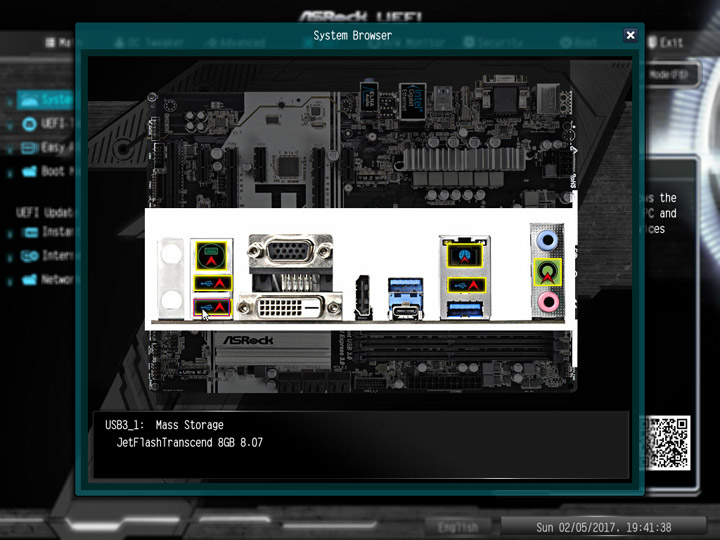720x540 pixels.
Task: Click the Instant Flash icon
Action: (30, 232)
